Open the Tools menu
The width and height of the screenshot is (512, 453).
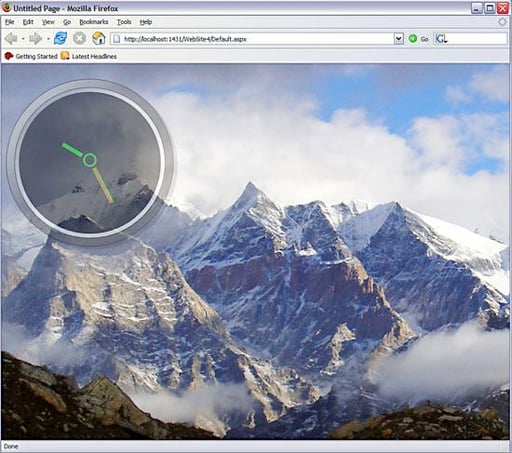click(x=124, y=22)
